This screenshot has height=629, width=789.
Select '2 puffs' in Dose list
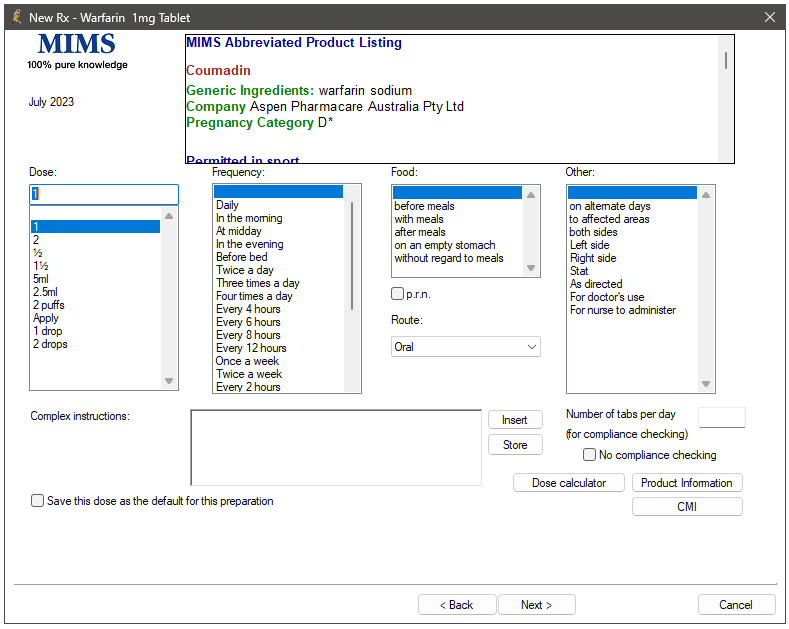95,305
